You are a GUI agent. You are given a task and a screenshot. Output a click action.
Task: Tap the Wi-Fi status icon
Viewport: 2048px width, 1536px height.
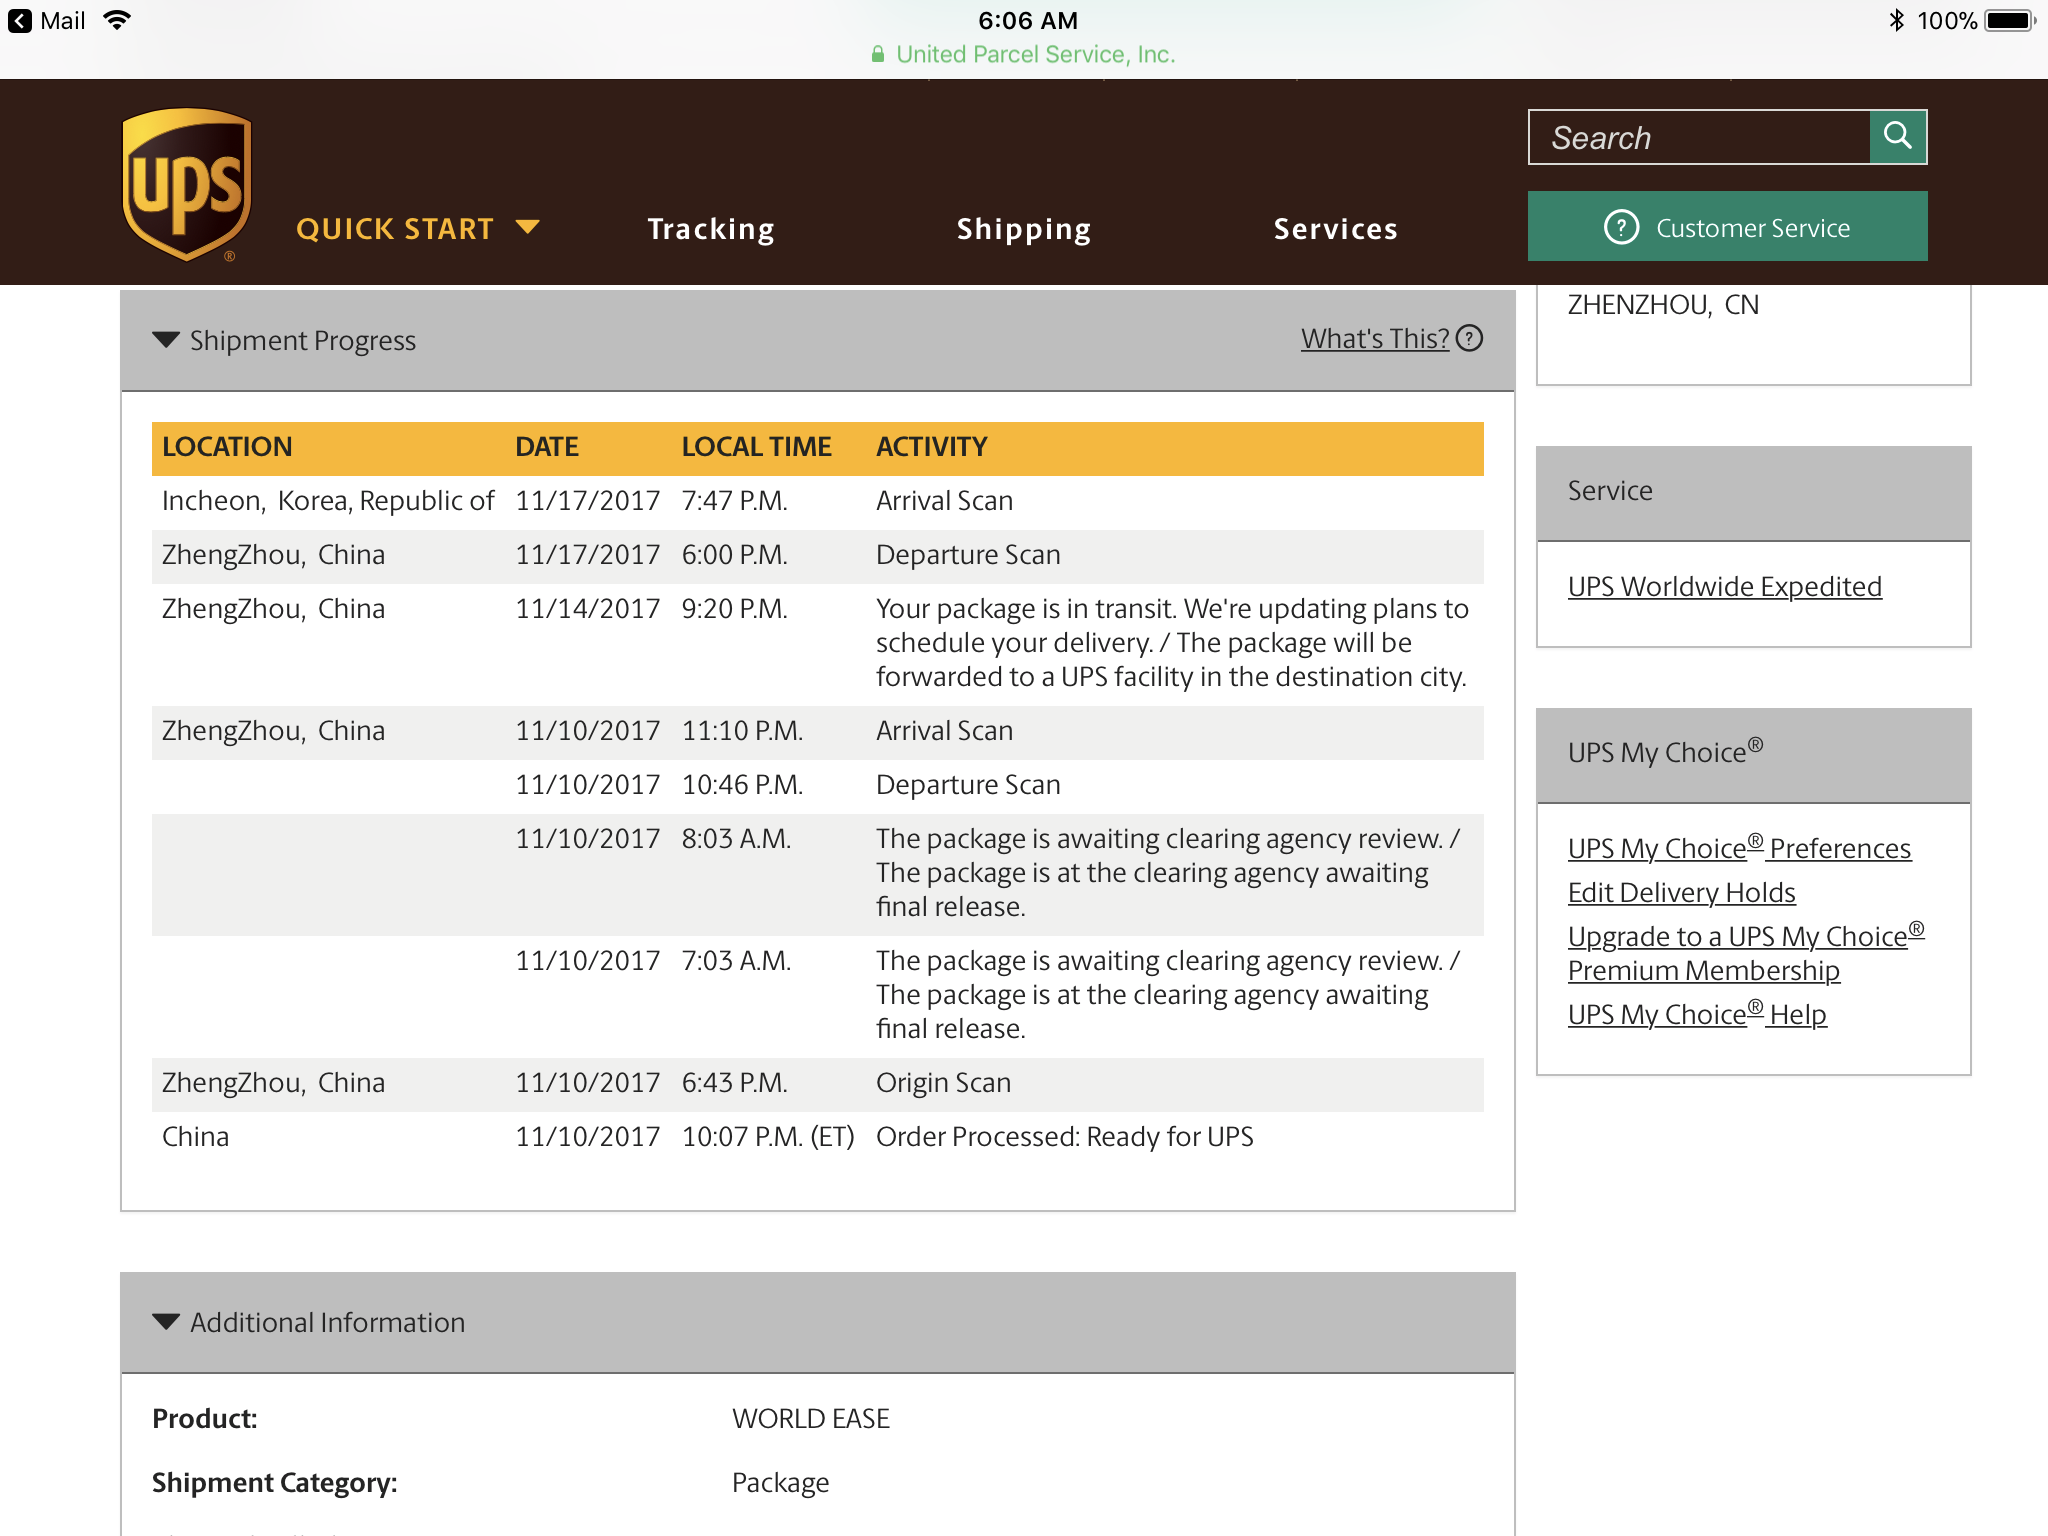[x=117, y=20]
